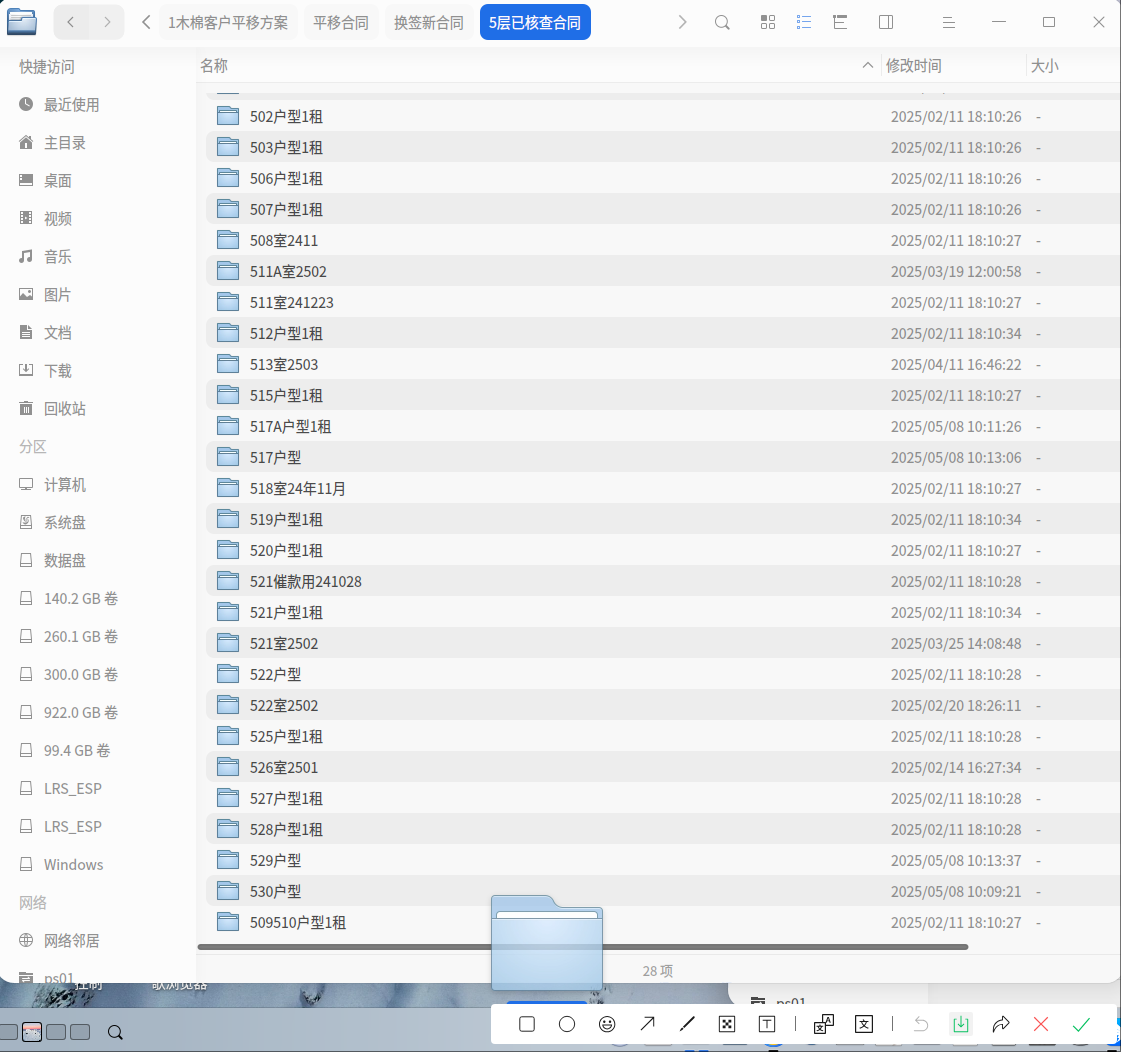The height and width of the screenshot is (1052, 1121).
Task: Cancel the screenshot with red X
Action: point(1041,1024)
